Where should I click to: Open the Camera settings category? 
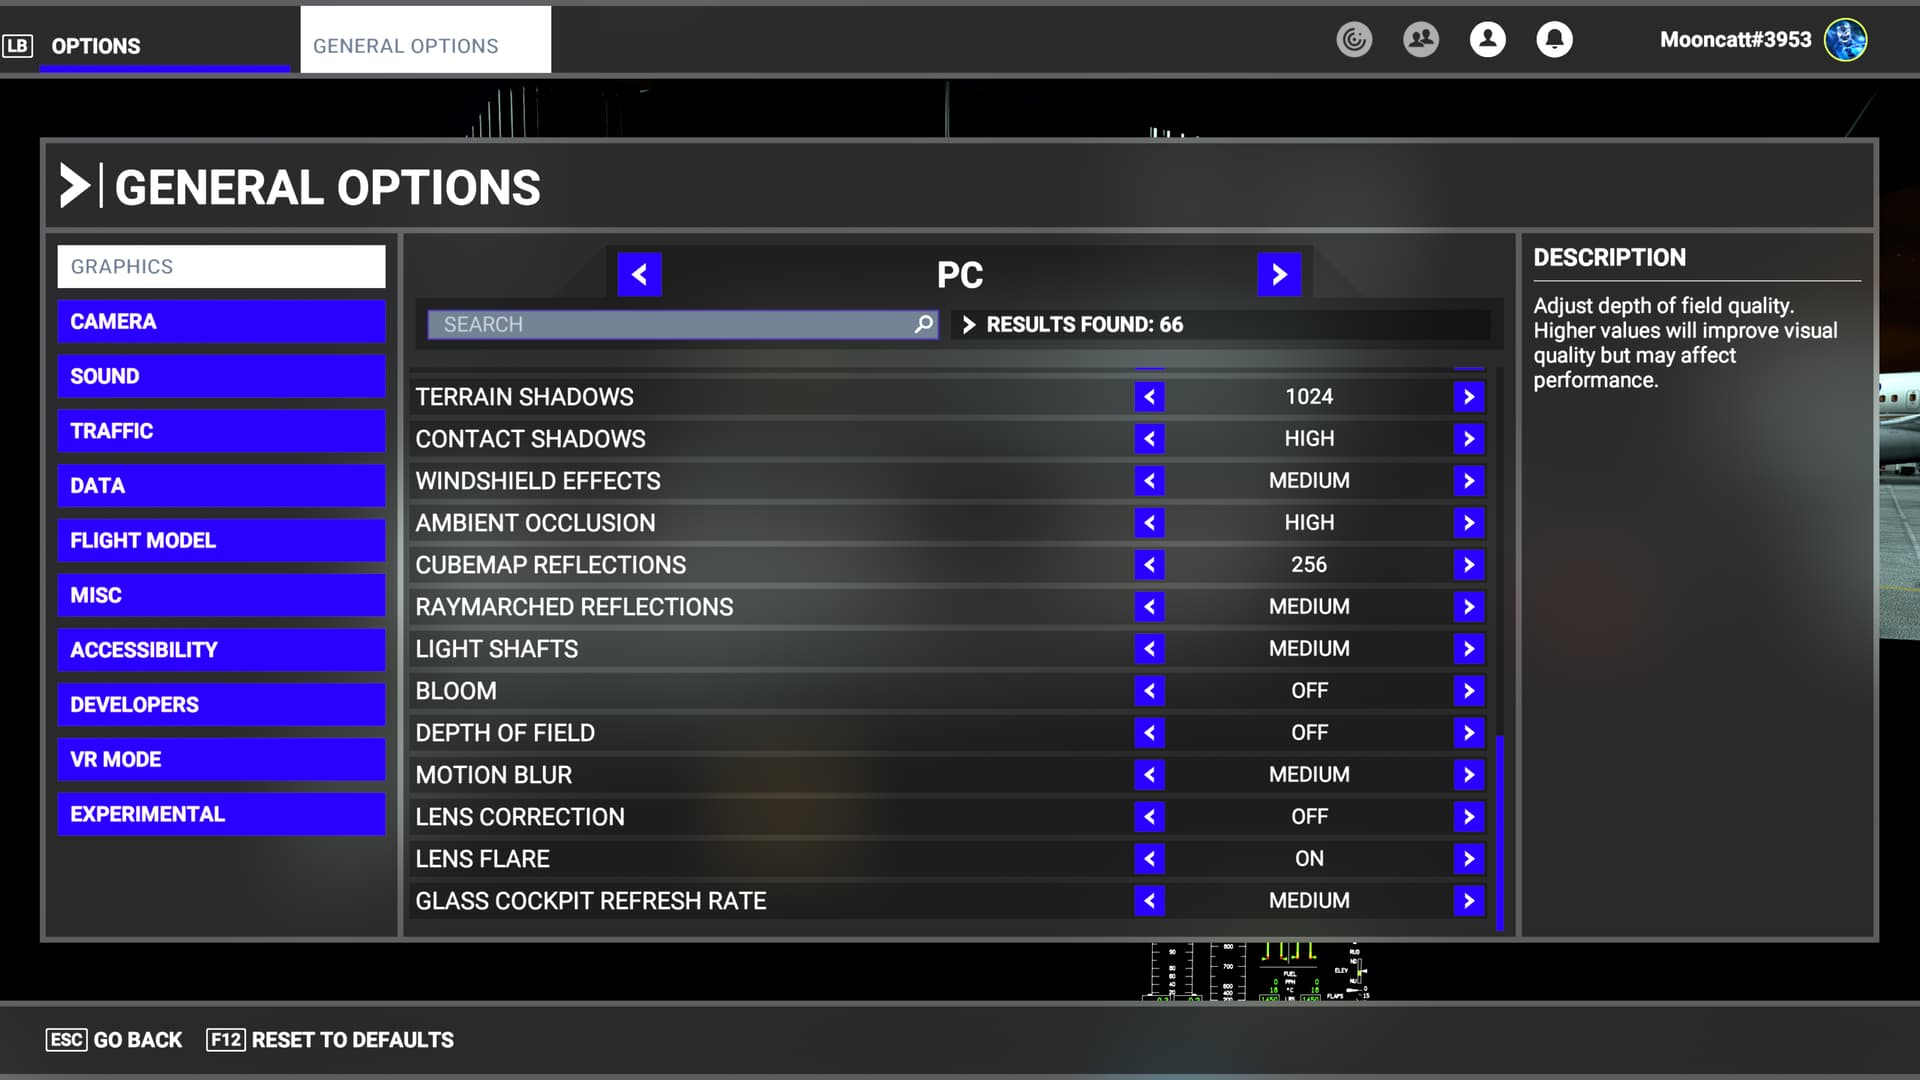pos(221,322)
